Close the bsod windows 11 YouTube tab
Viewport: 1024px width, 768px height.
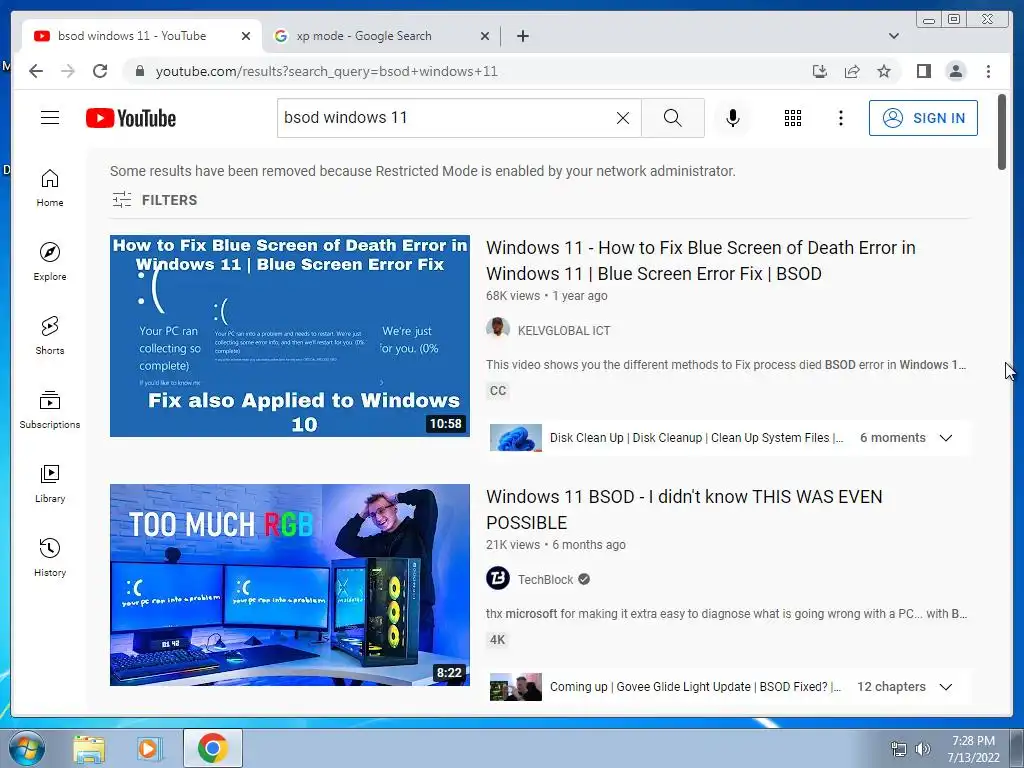[246, 36]
